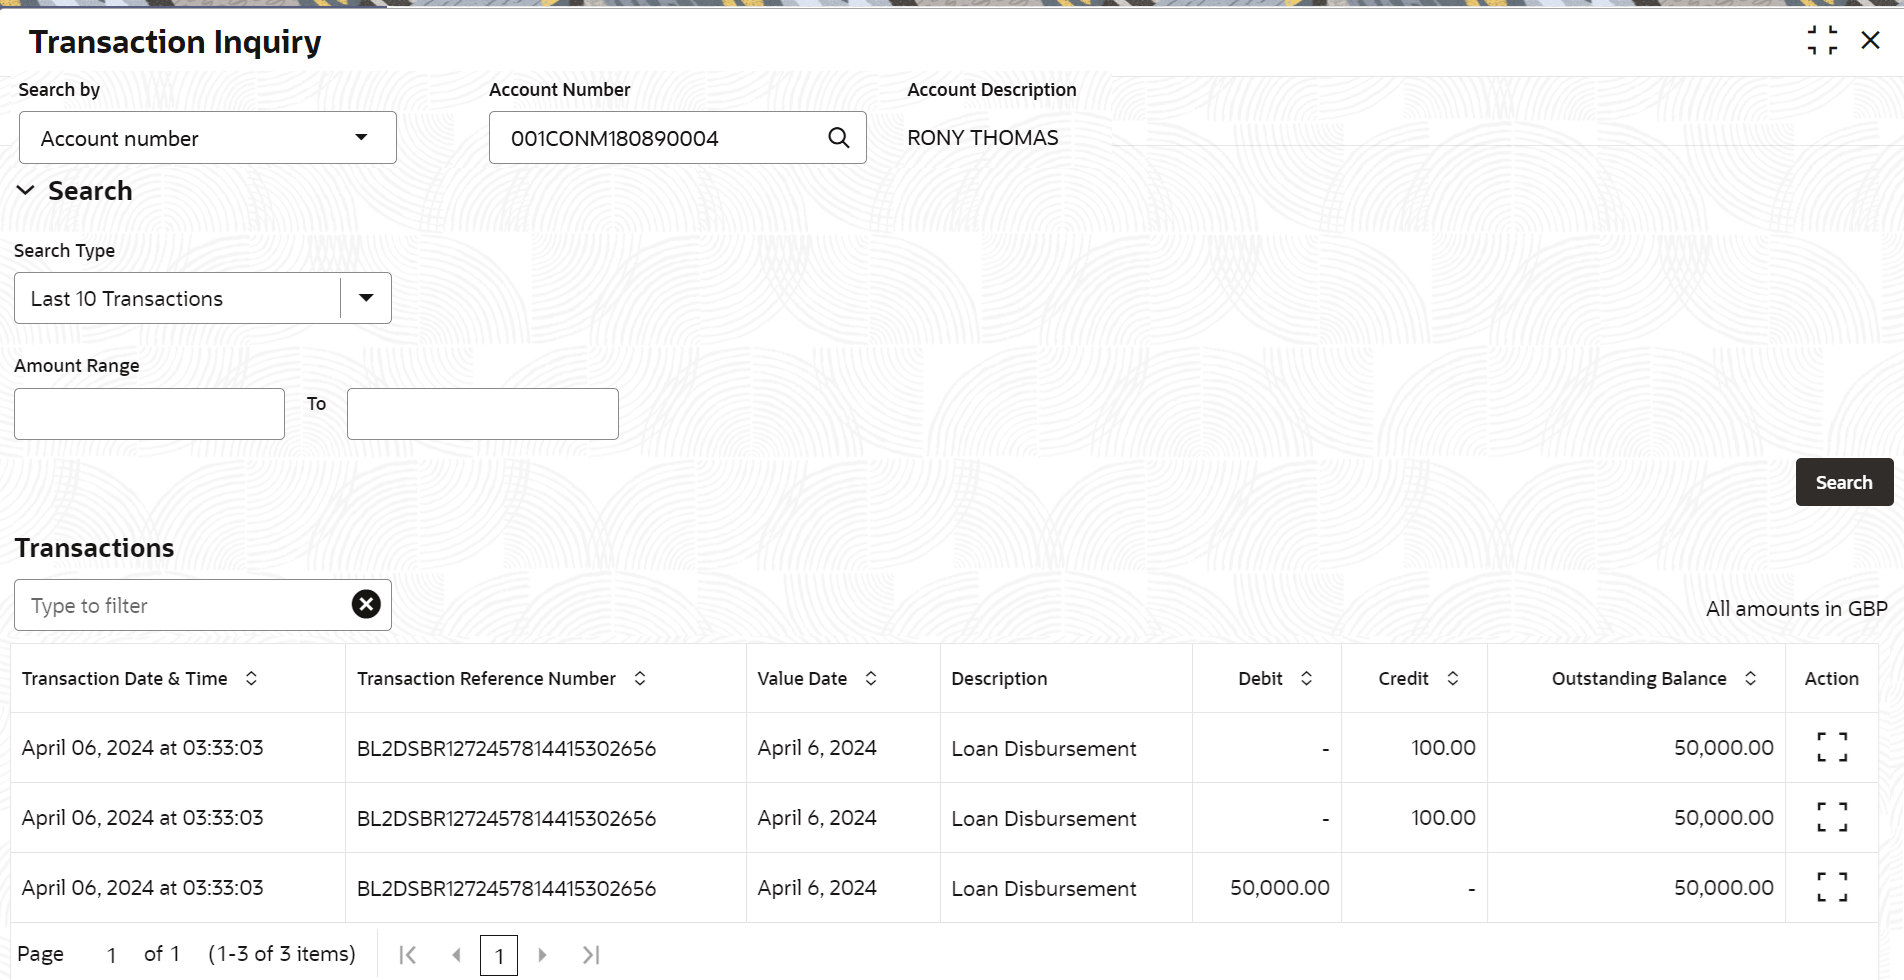
Task: Go to the next page of transactions
Action: point(542,955)
